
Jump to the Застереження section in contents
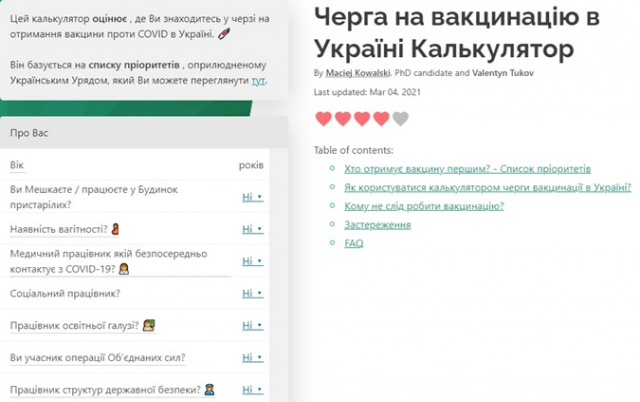click(377, 225)
